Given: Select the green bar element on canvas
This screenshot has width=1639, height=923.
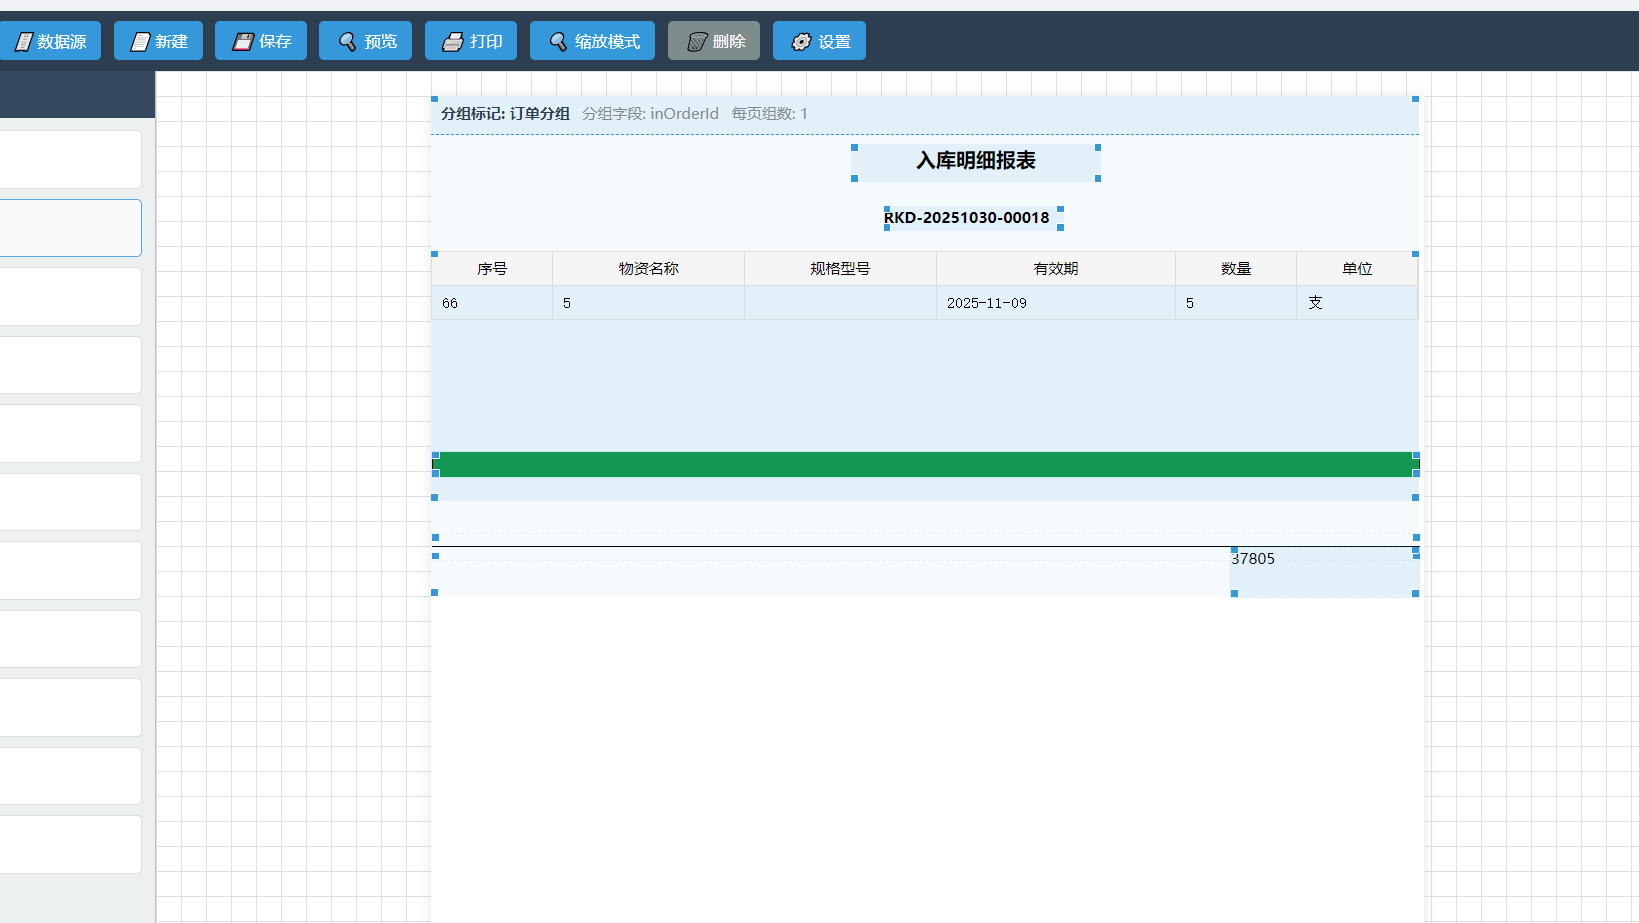Looking at the screenshot, I should 926,464.
